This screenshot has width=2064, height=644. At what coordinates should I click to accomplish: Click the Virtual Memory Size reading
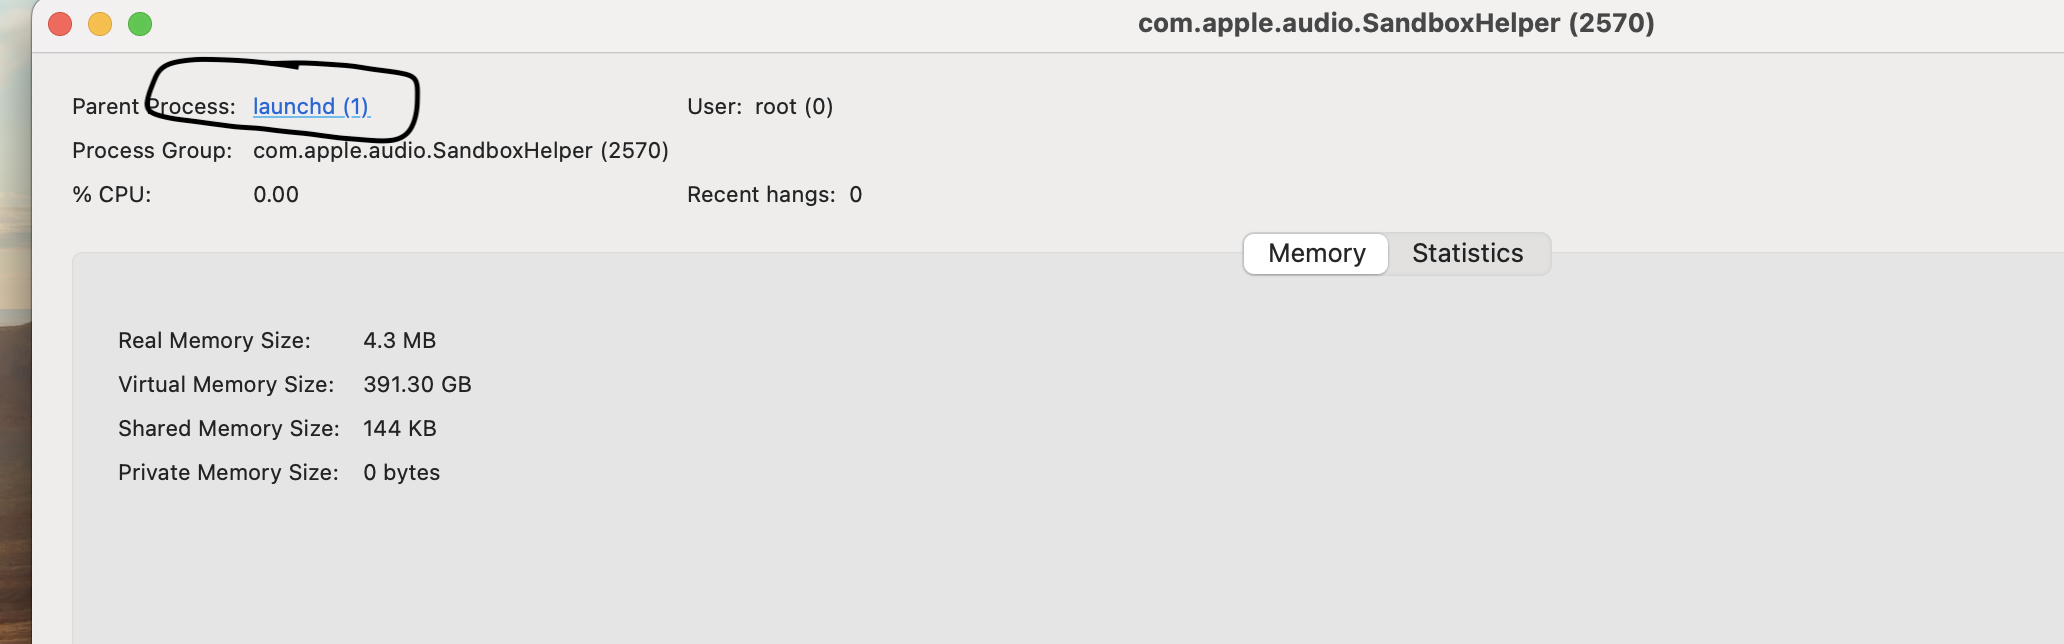point(418,384)
